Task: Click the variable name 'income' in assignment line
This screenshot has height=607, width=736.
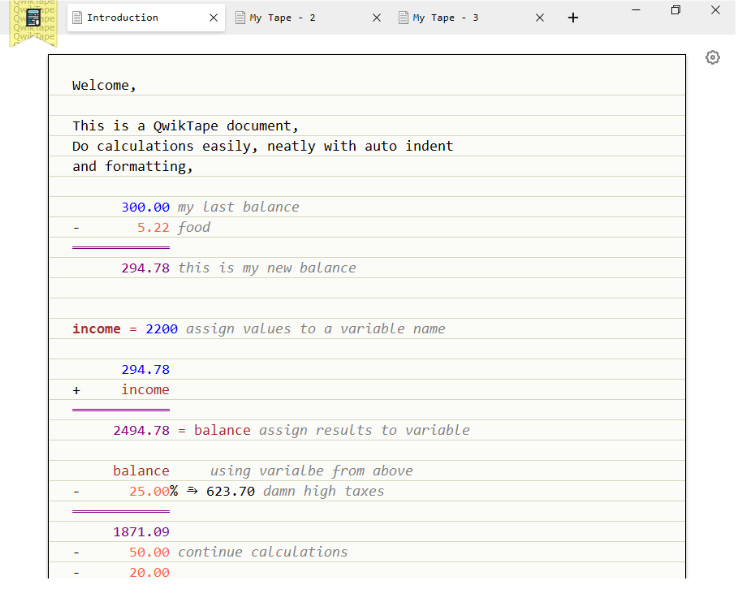Action: (x=96, y=329)
